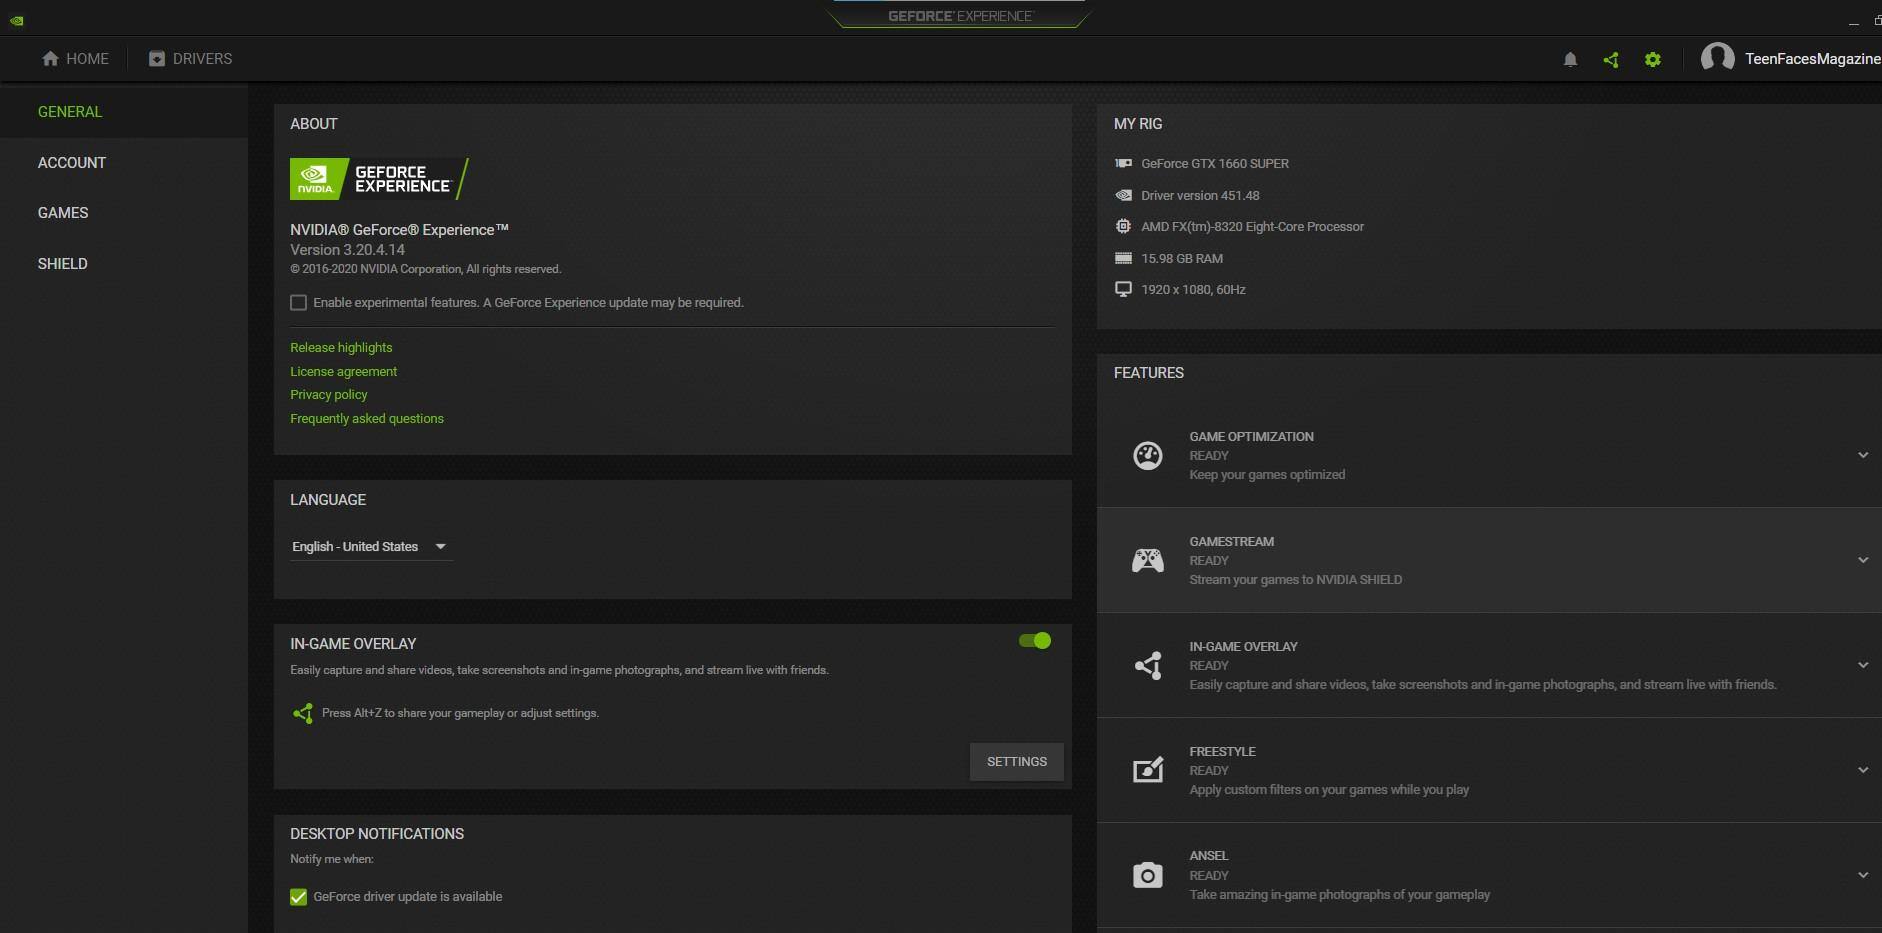Click the user profile avatar

1717,58
